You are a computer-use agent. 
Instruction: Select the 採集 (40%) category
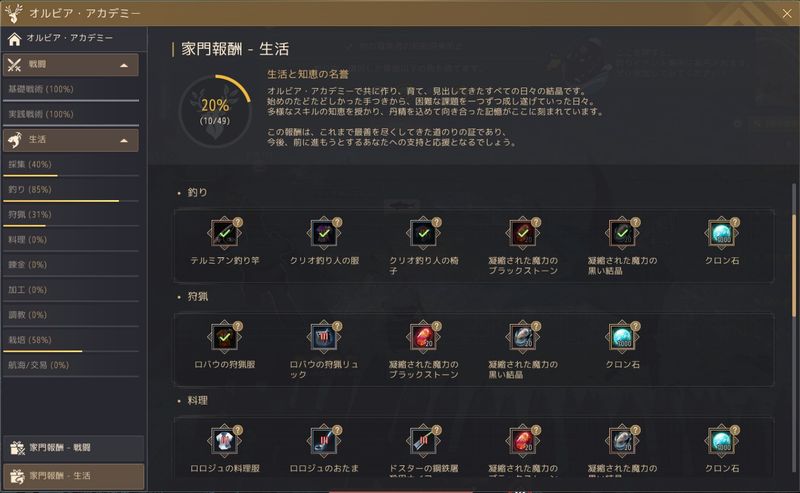click(70, 165)
